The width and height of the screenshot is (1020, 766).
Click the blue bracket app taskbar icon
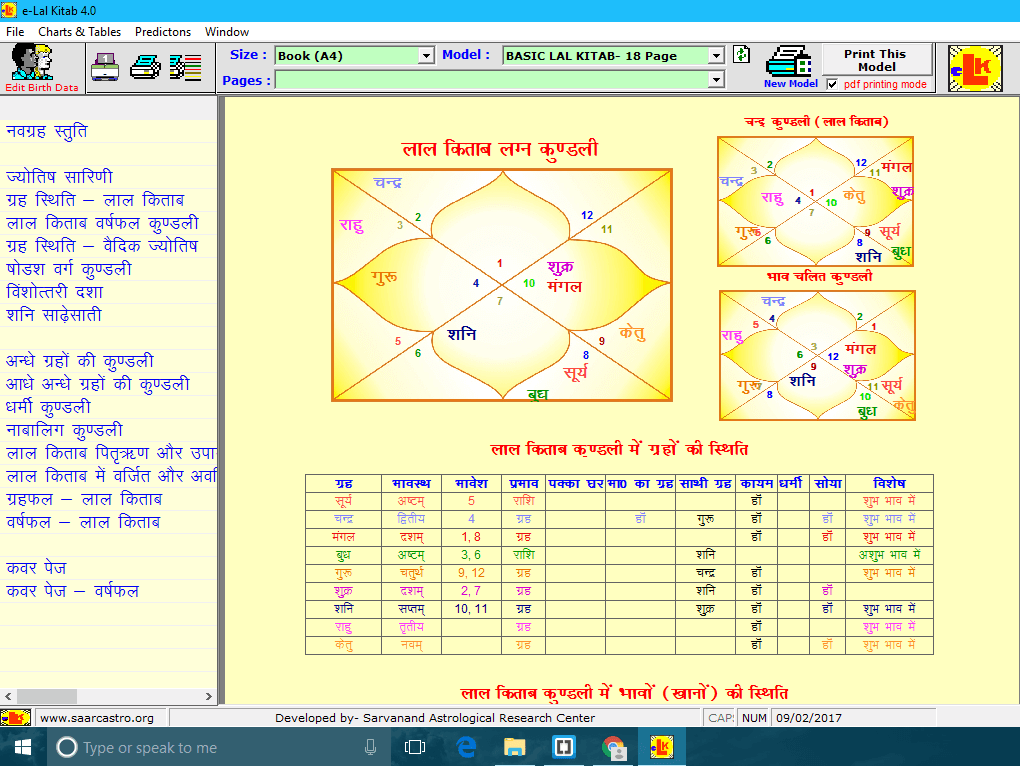(x=563, y=748)
